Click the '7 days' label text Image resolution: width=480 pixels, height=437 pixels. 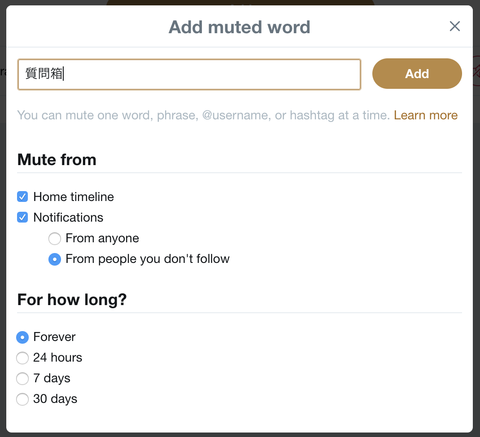coord(52,378)
